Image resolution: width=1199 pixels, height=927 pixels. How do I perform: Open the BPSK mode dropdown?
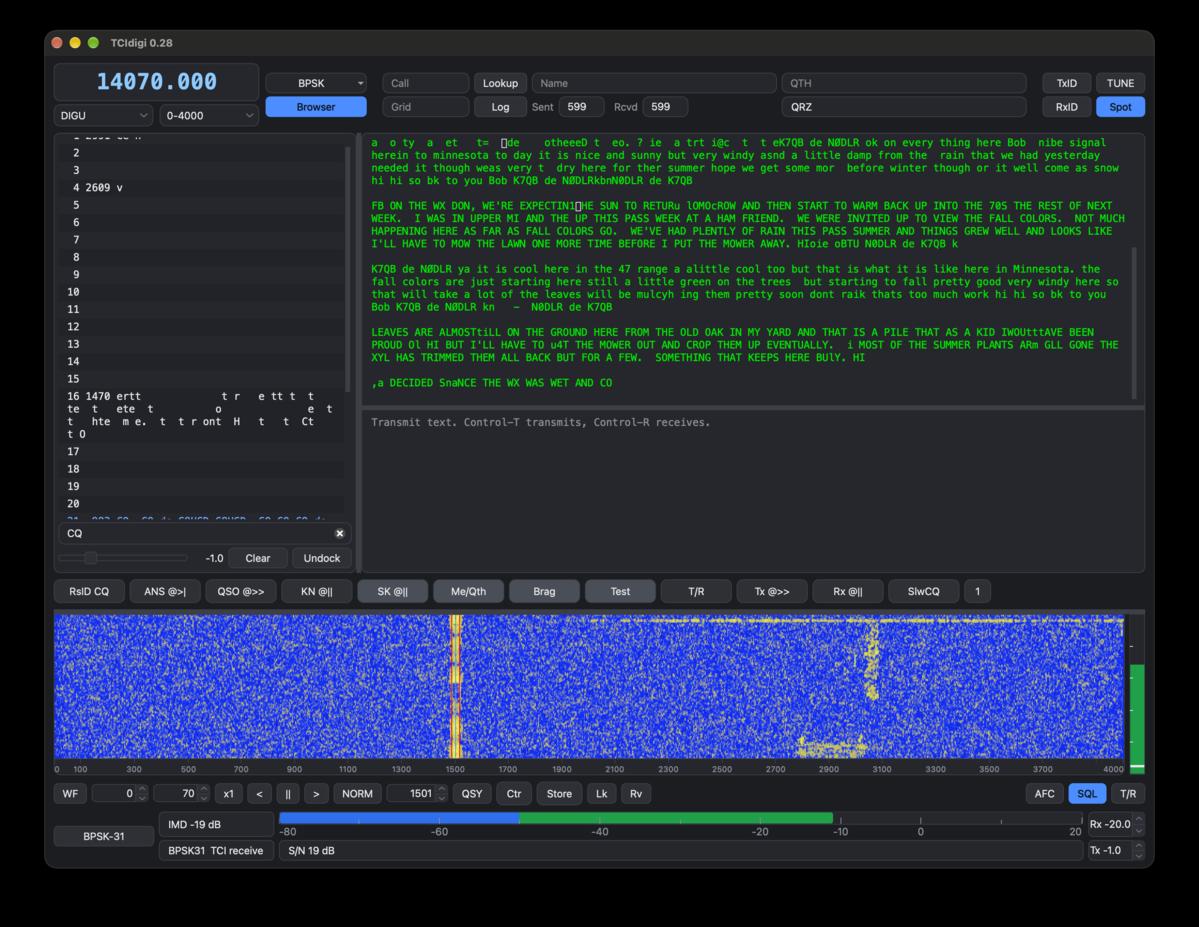click(316, 83)
